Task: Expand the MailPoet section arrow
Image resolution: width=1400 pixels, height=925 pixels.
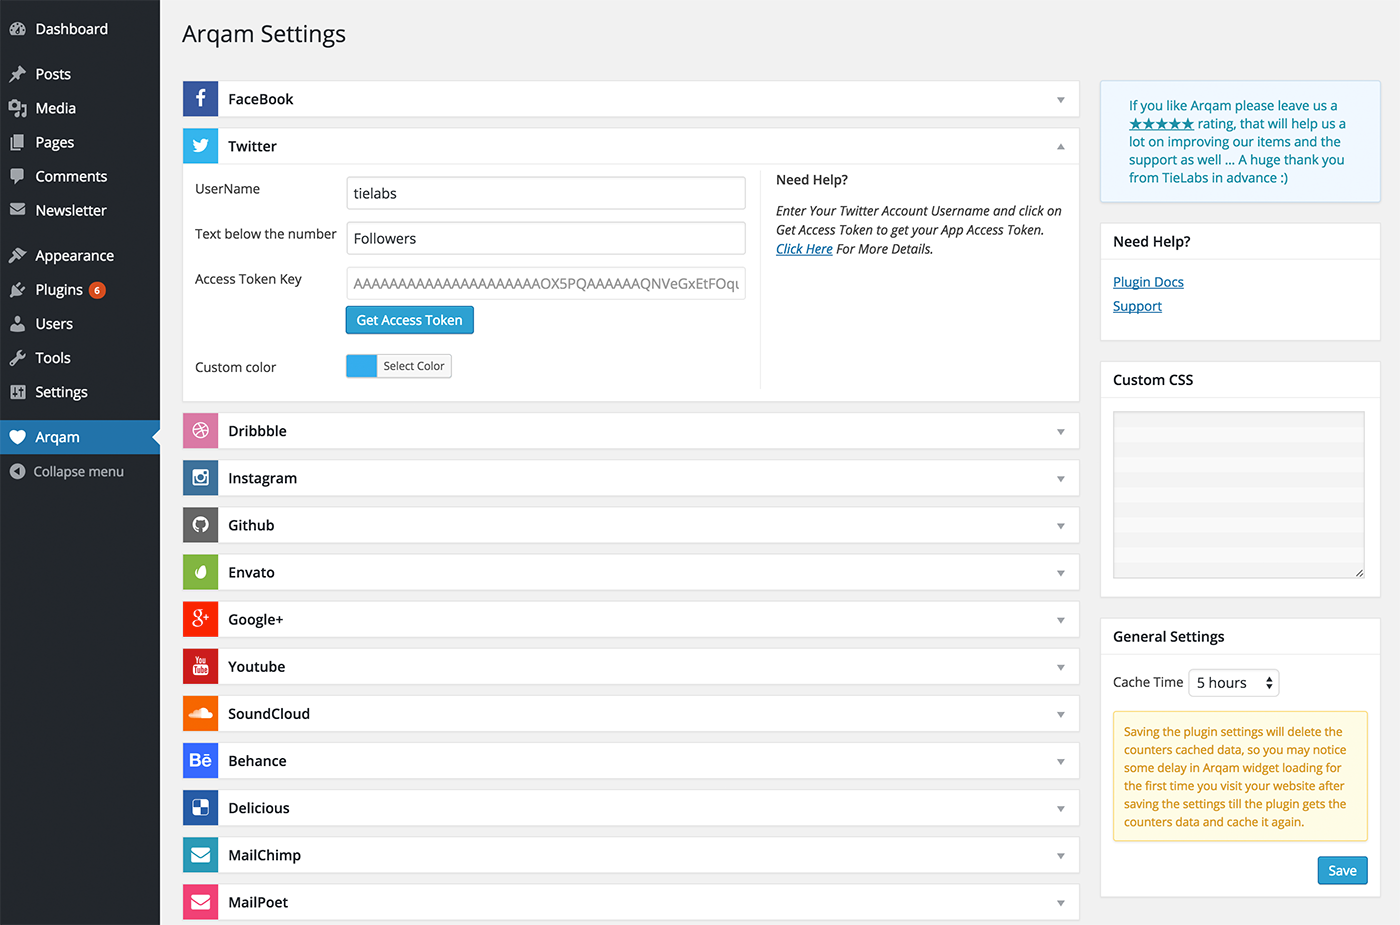Action: click(x=1060, y=903)
